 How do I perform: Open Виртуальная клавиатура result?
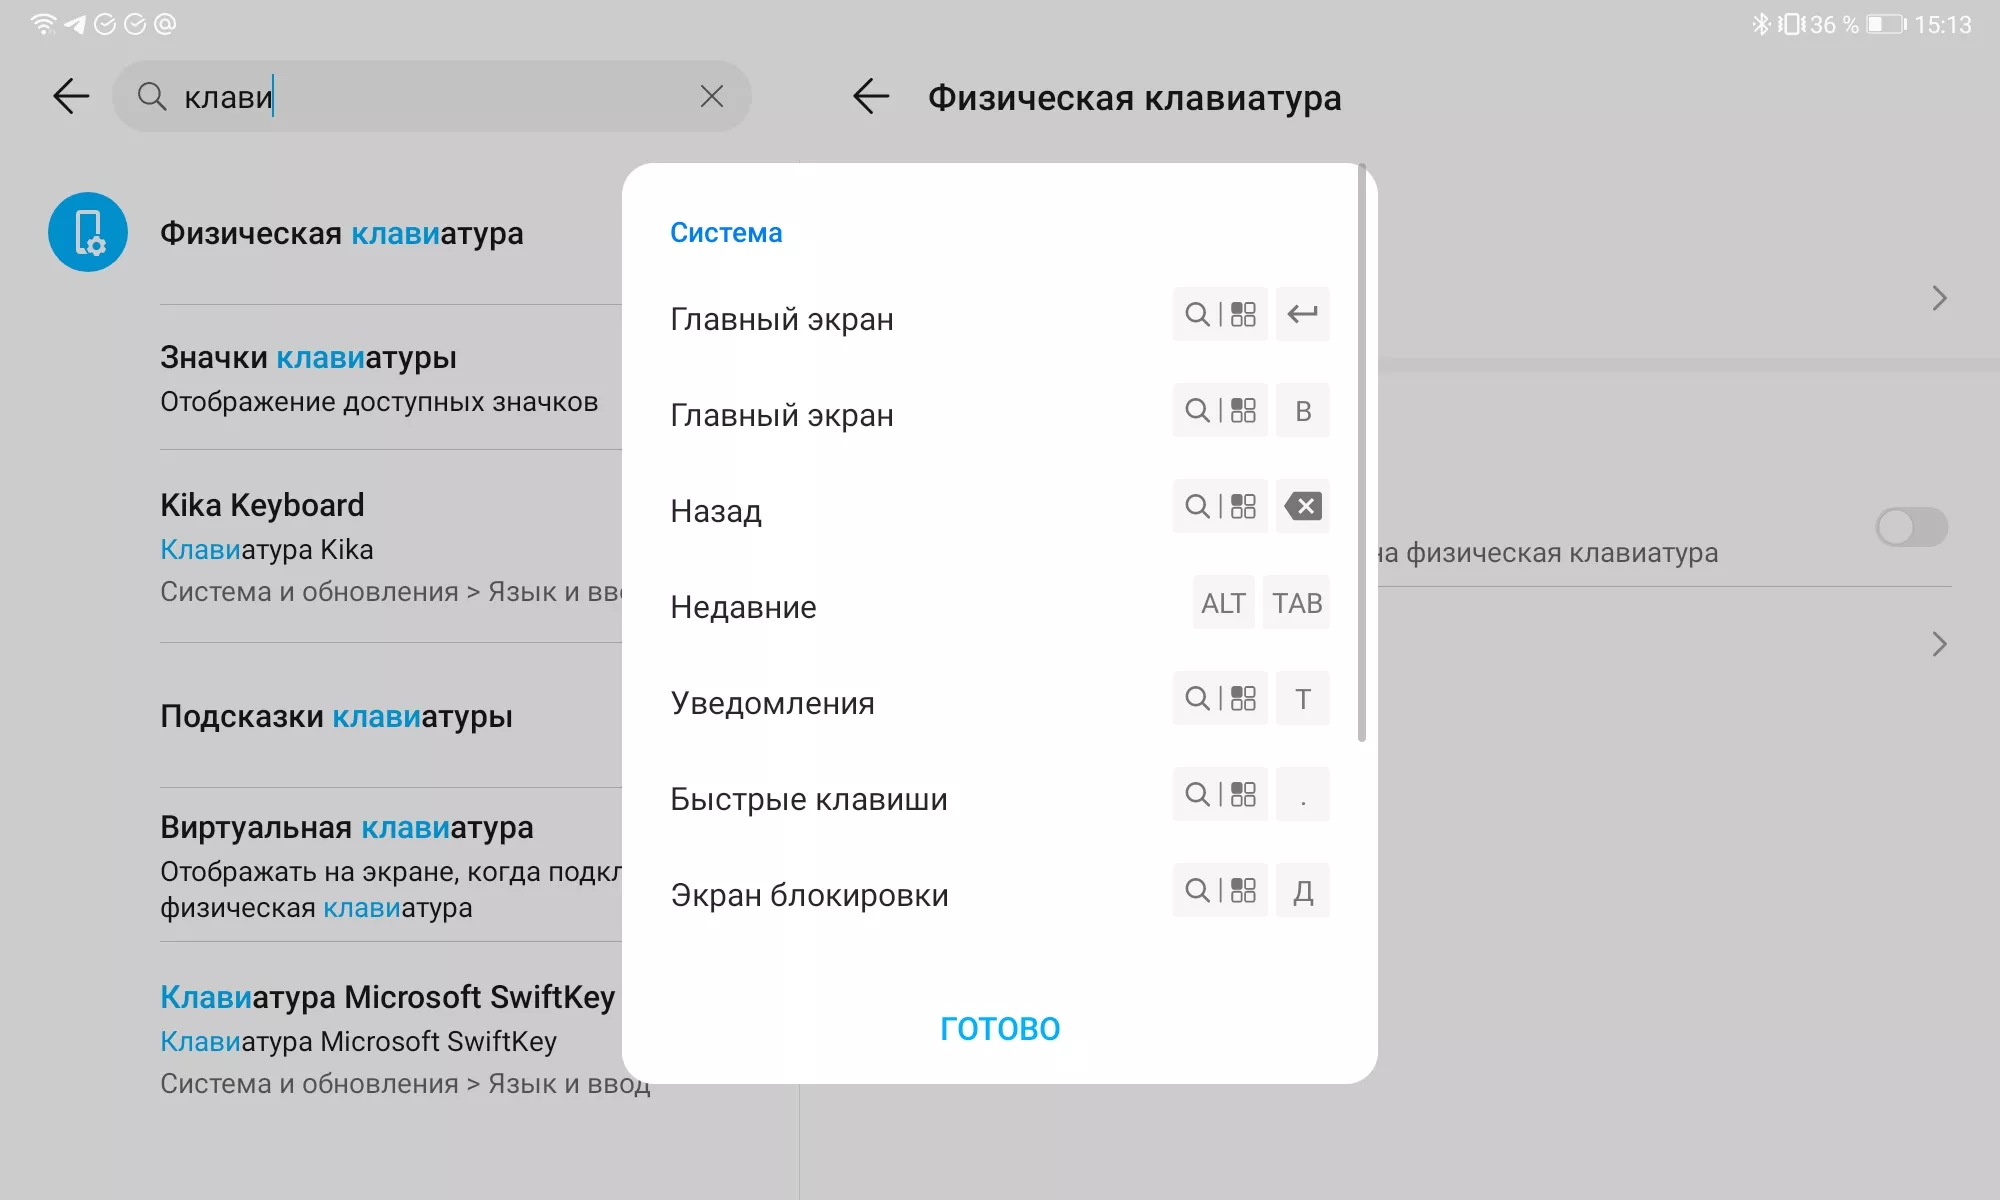(390, 866)
